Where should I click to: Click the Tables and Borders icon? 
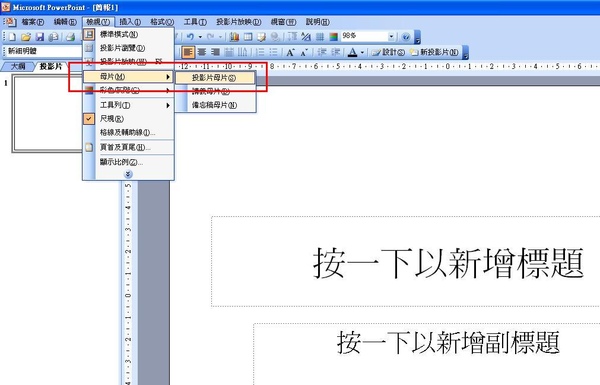(x=262, y=37)
